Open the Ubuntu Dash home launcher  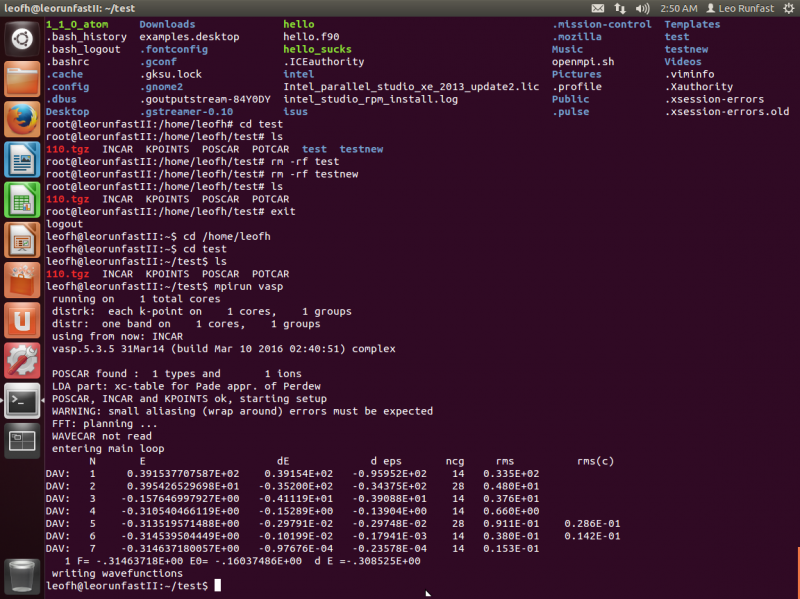click(x=22, y=39)
